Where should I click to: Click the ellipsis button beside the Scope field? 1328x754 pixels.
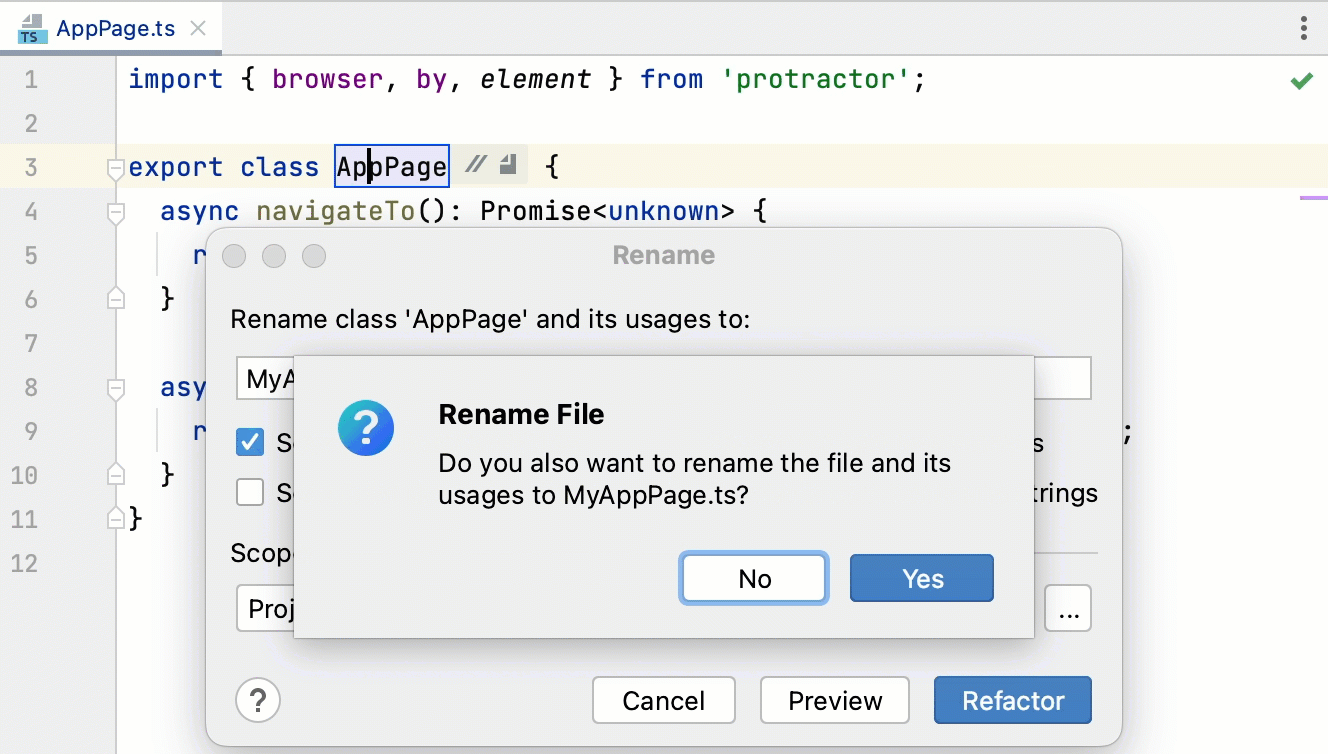point(1068,609)
